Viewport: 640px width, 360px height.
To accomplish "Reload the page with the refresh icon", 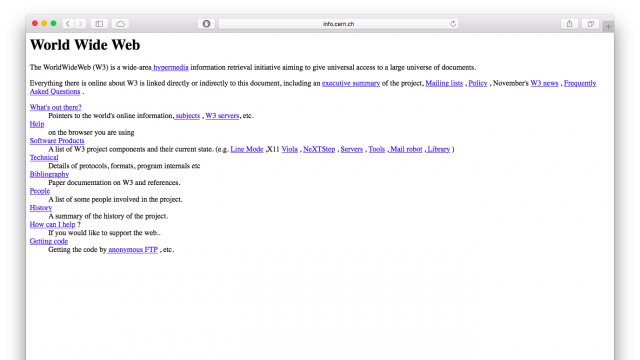I will coord(453,24).
